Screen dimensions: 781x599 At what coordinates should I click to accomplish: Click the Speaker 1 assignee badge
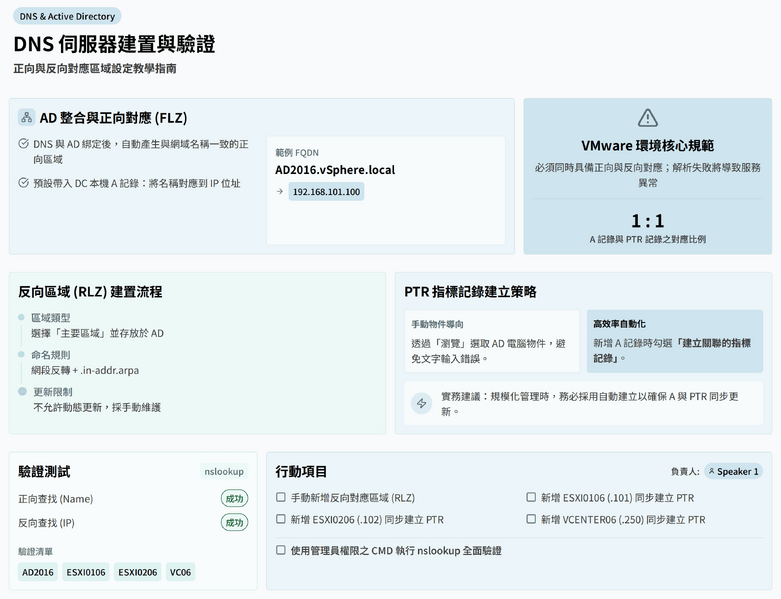(x=733, y=471)
